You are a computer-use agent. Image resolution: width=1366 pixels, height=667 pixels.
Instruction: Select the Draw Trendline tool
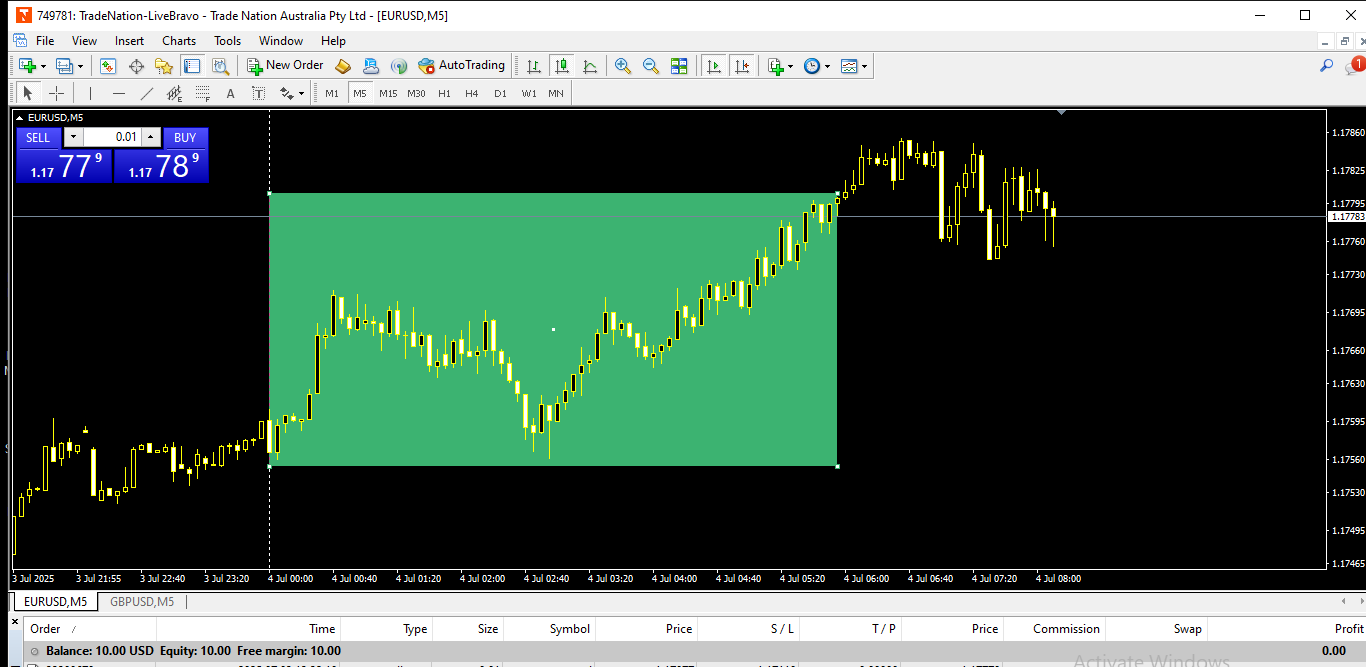(147, 93)
